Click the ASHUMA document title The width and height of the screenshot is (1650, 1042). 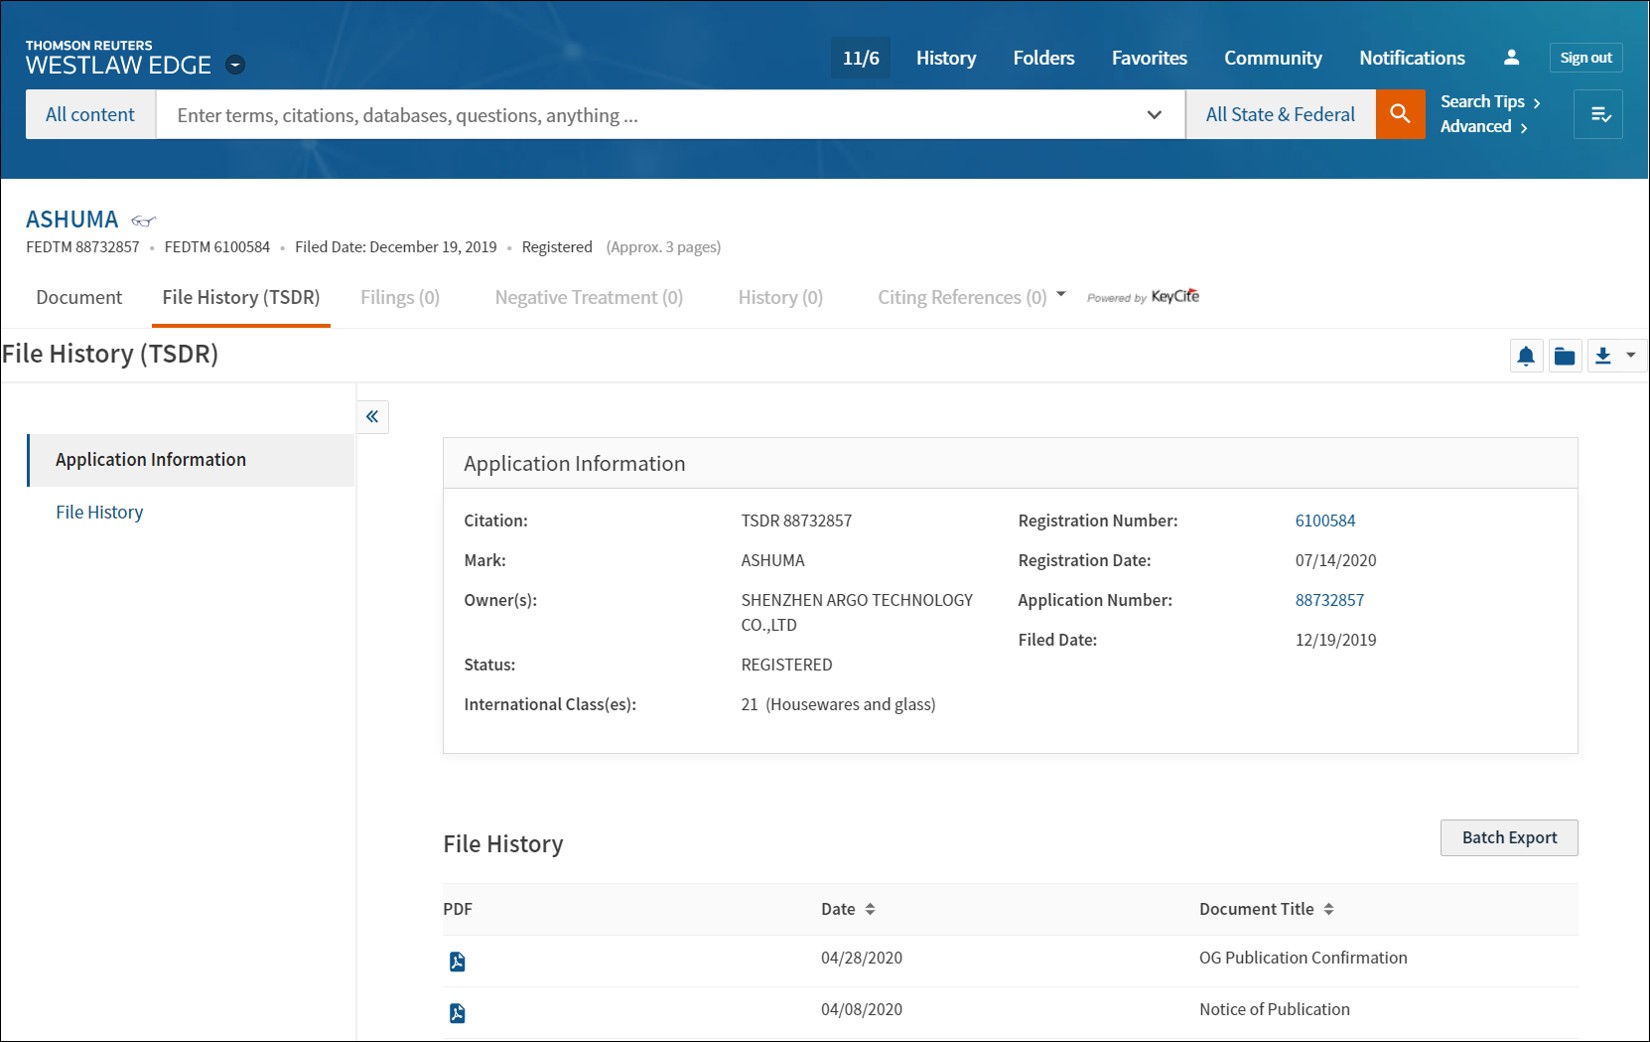pos(72,219)
